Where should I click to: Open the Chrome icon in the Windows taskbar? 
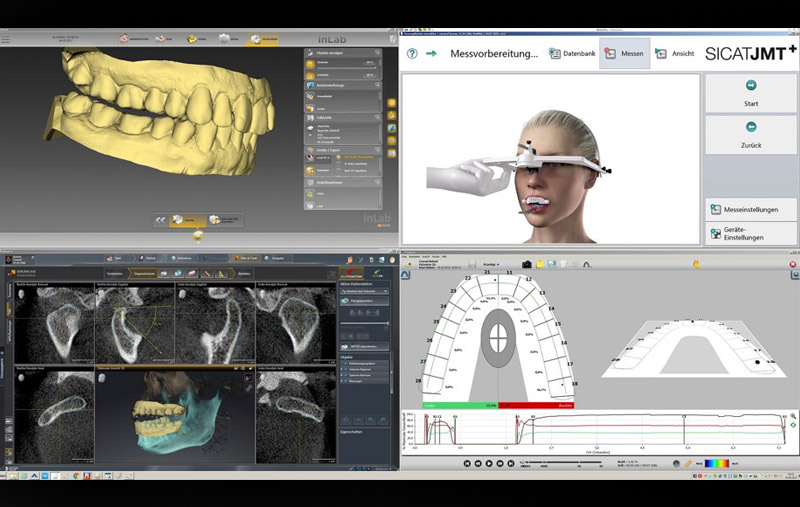[77, 475]
